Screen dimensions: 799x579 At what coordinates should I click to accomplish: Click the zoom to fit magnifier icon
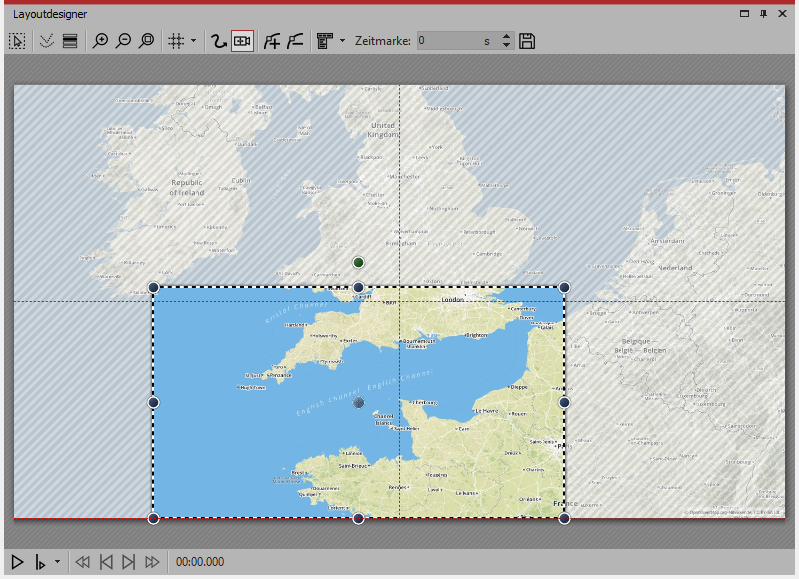pos(147,41)
